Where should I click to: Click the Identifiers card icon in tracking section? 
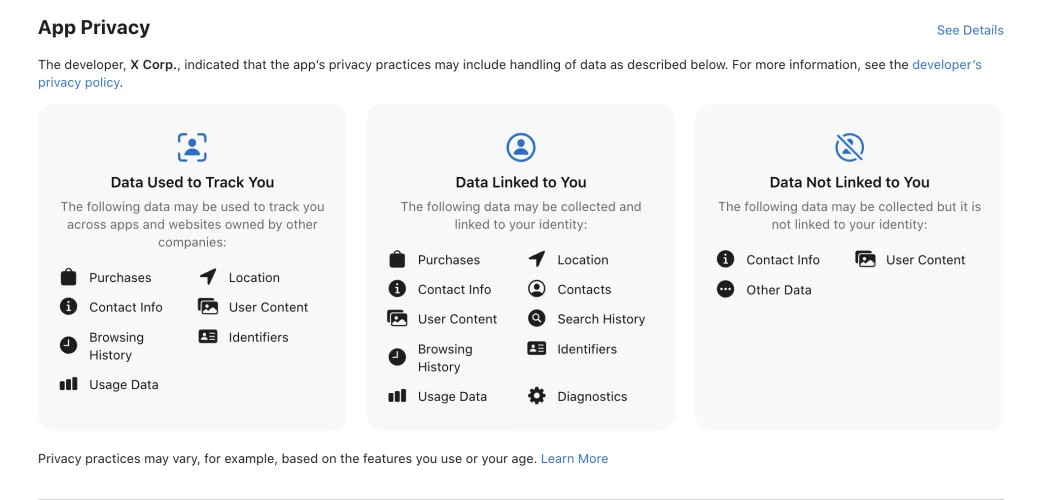click(x=208, y=337)
